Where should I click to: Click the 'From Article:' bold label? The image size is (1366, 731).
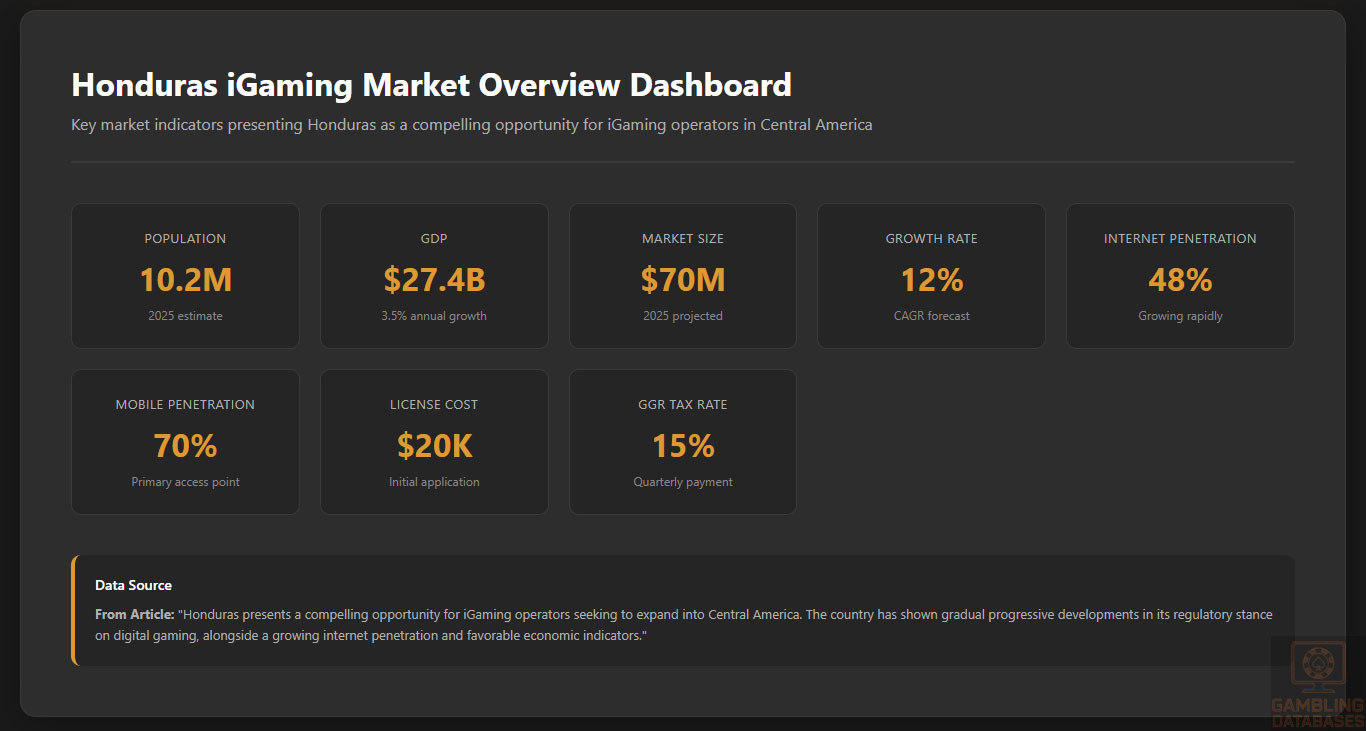point(135,614)
